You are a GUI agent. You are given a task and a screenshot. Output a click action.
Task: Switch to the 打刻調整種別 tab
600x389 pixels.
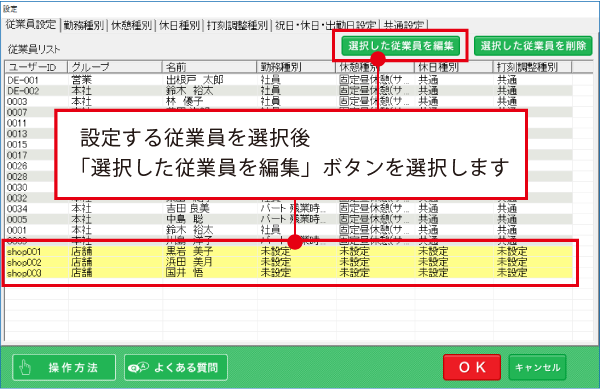pos(237,26)
